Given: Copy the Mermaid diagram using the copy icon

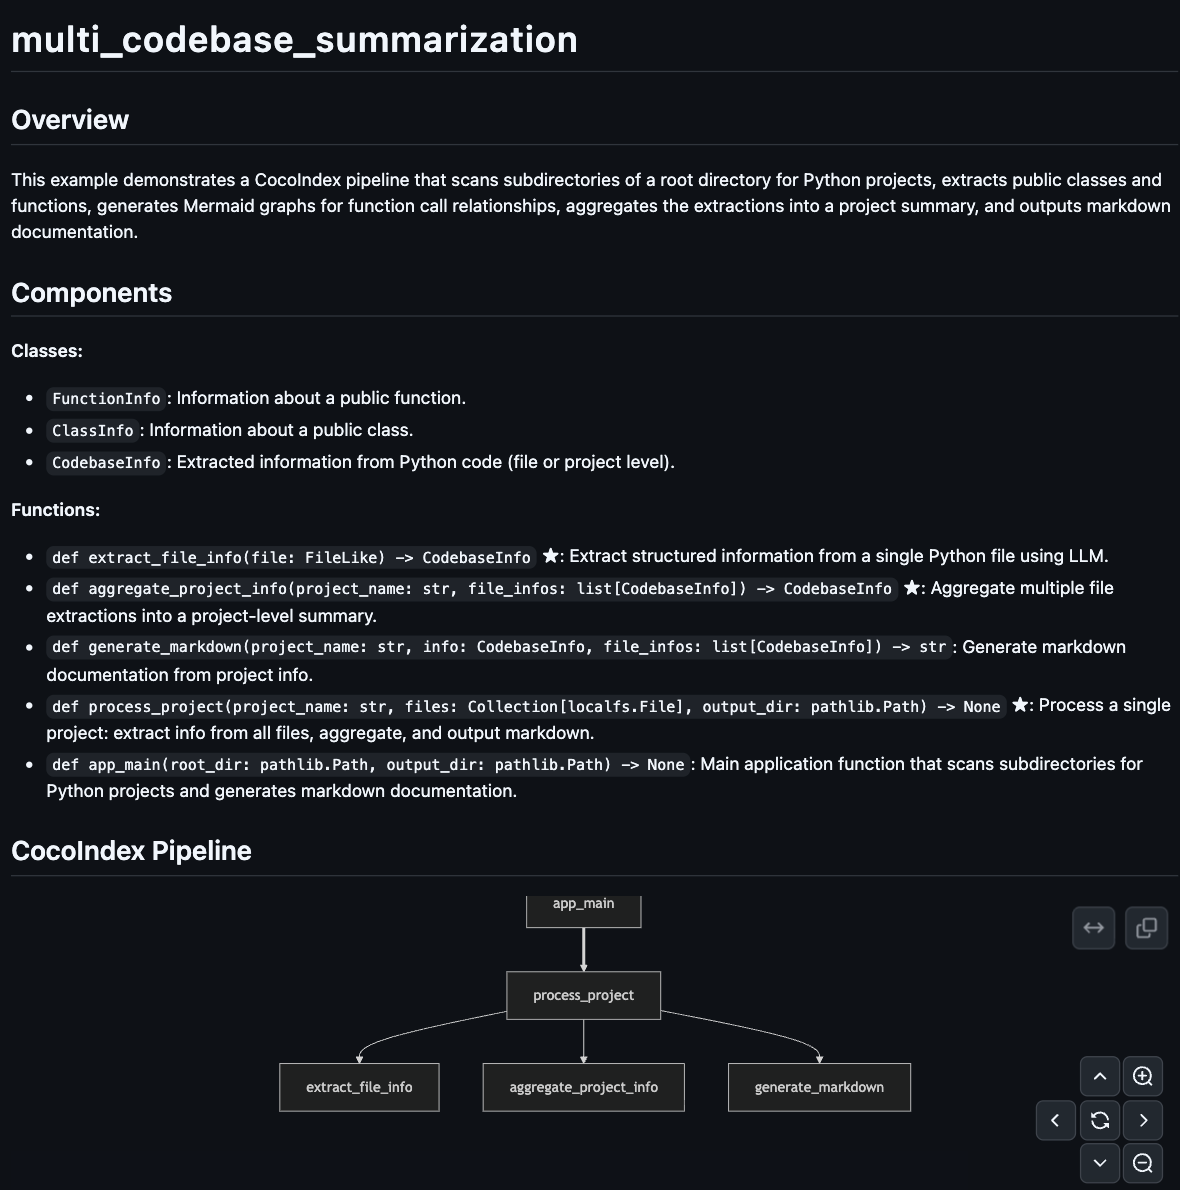Looking at the screenshot, I should click(x=1146, y=928).
